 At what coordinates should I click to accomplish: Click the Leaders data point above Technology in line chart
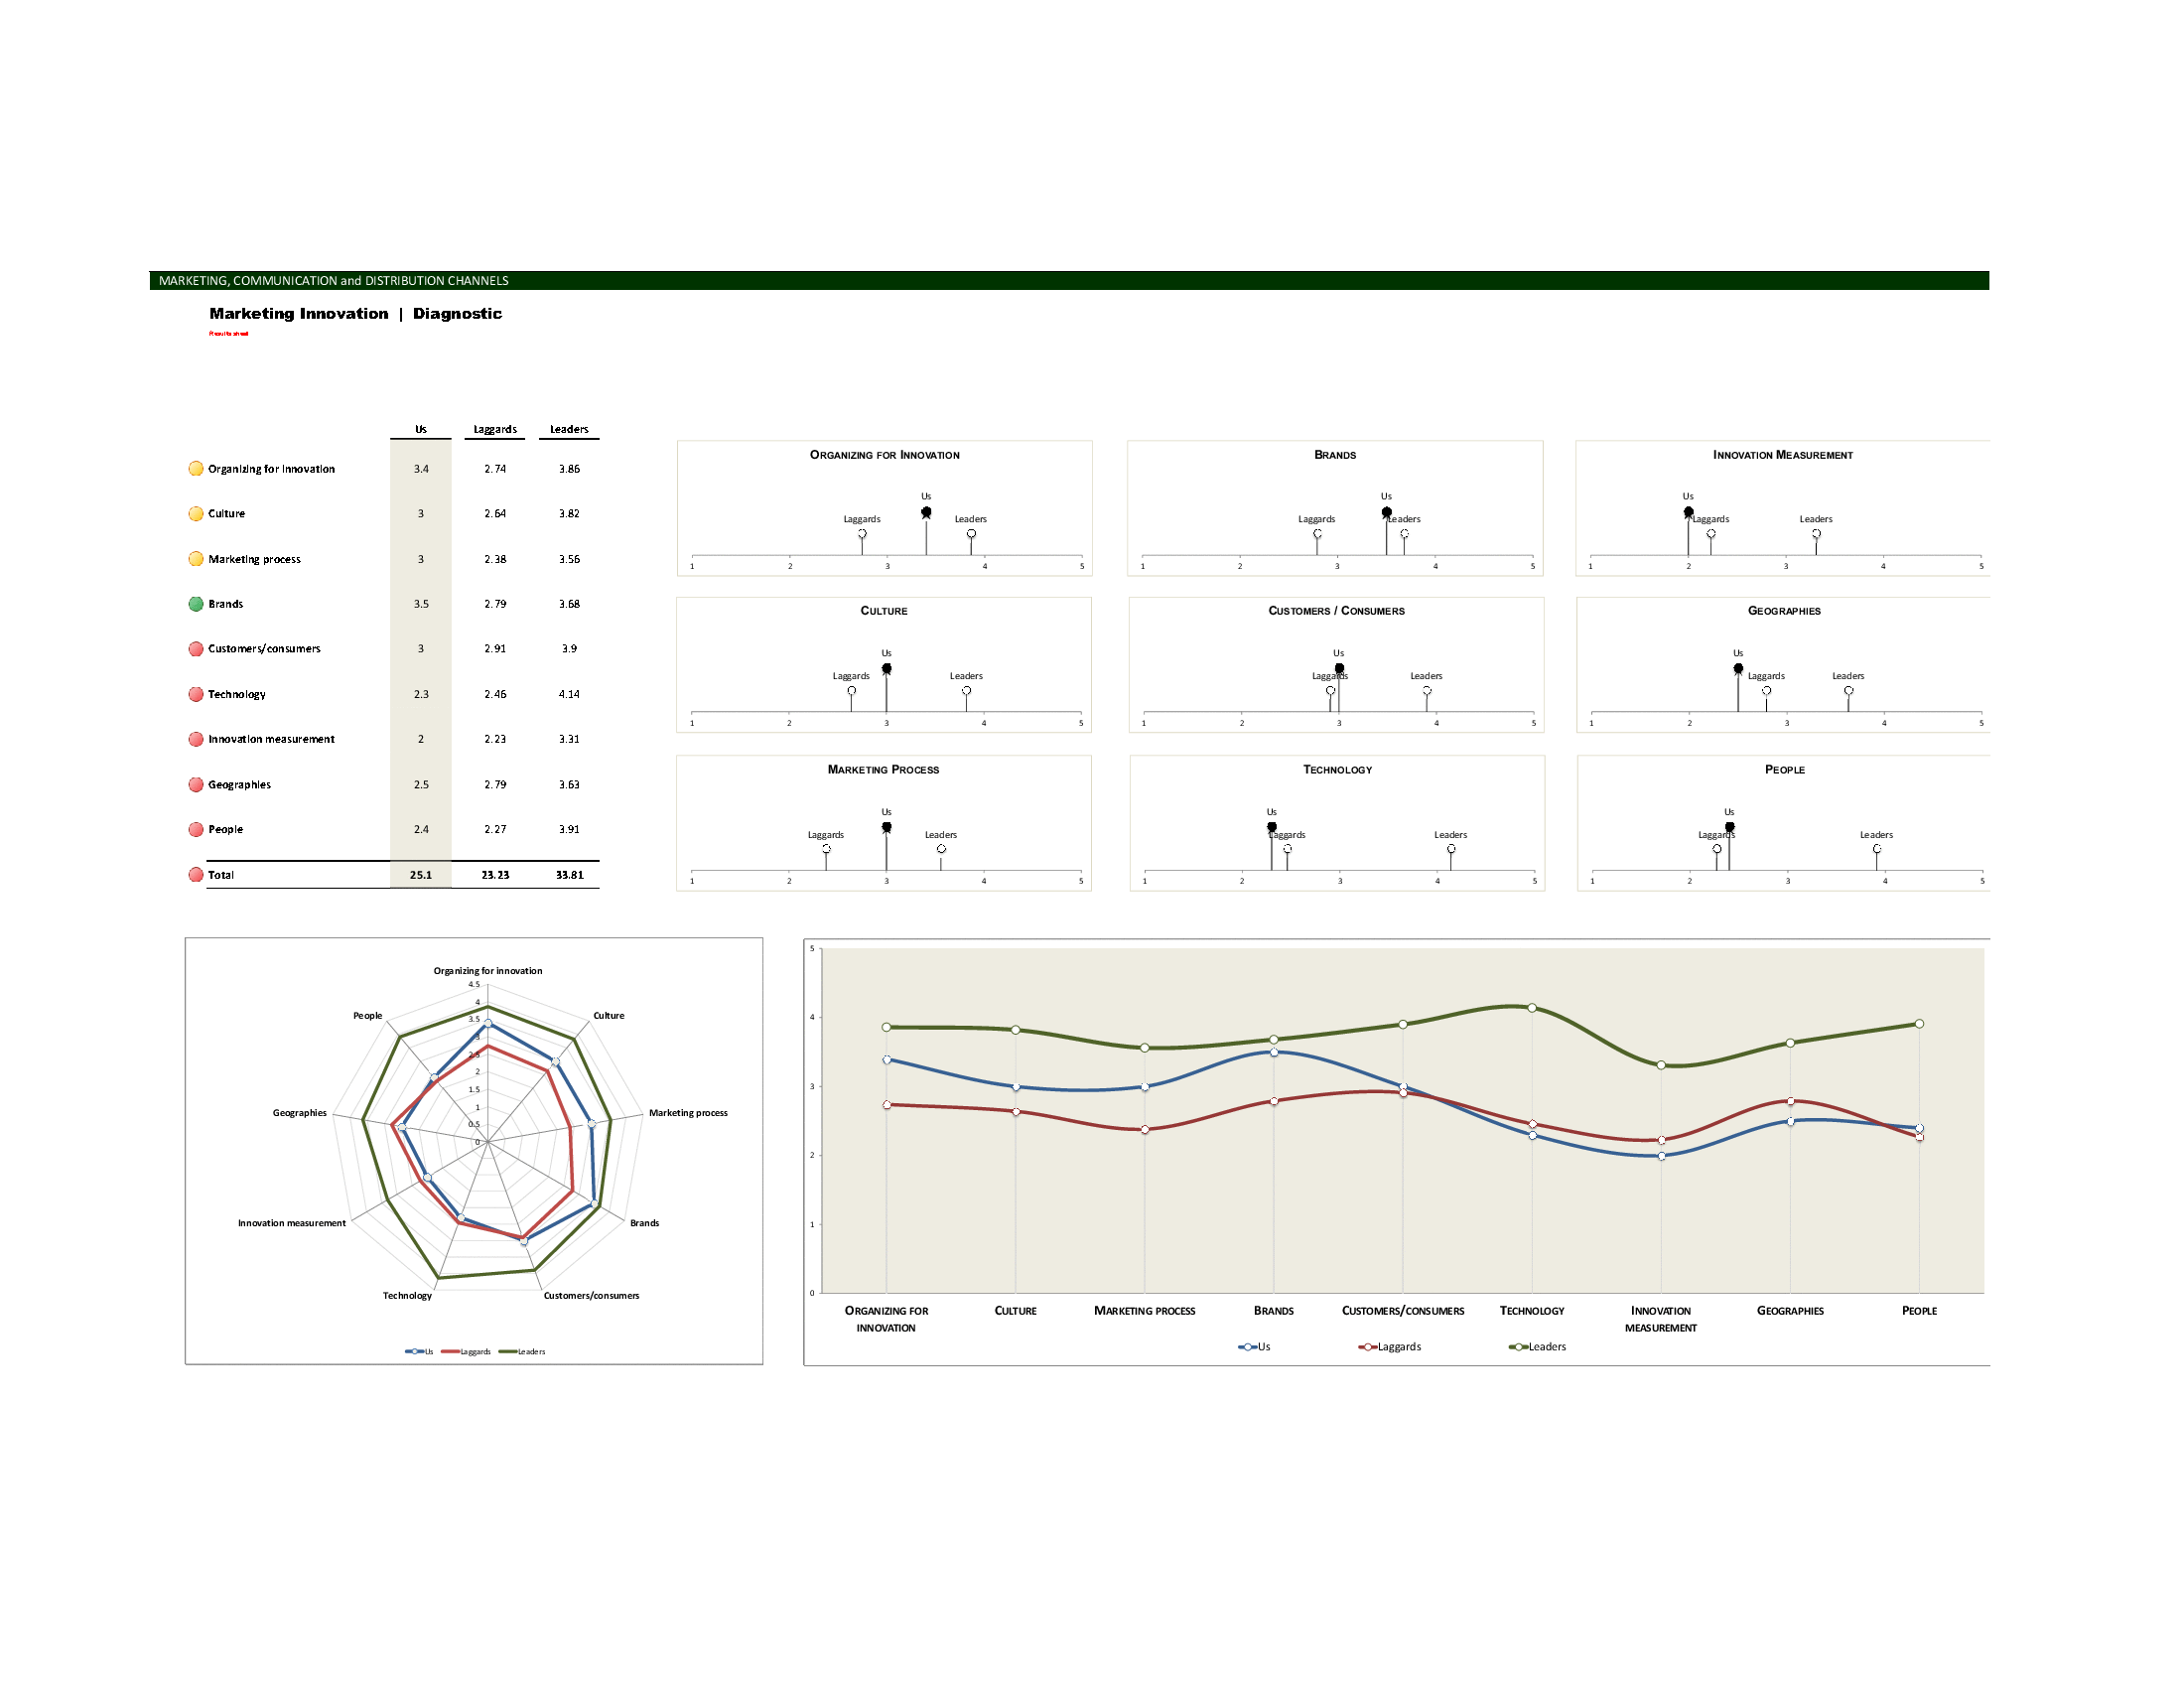click(1532, 1008)
